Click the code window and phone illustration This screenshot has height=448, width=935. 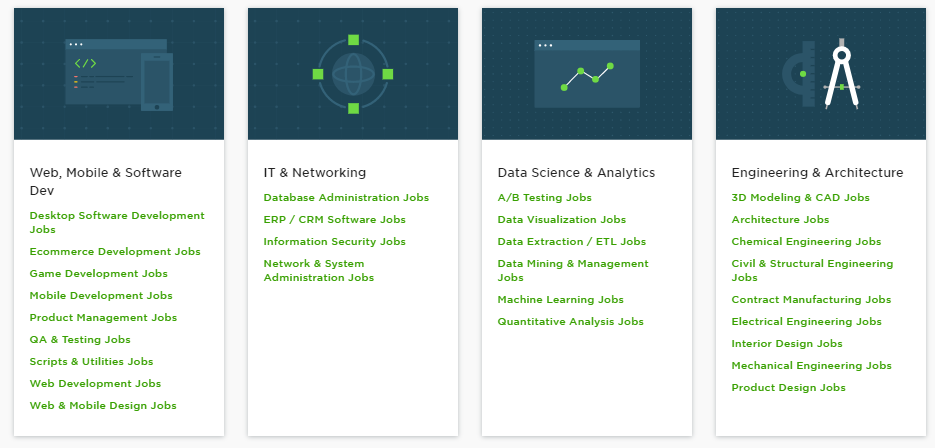[119, 74]
